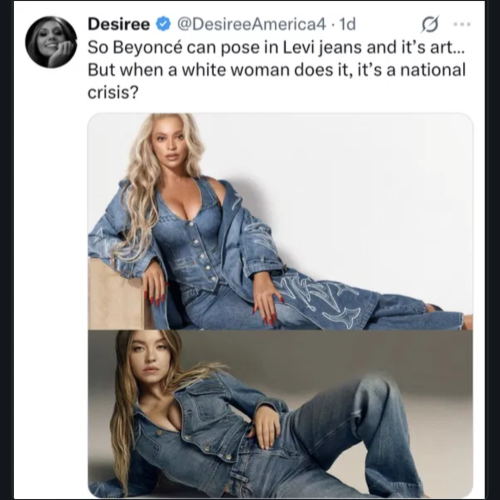
Task: Click the word 'crisis?' in tweet
Action: (x=113, y=93)
